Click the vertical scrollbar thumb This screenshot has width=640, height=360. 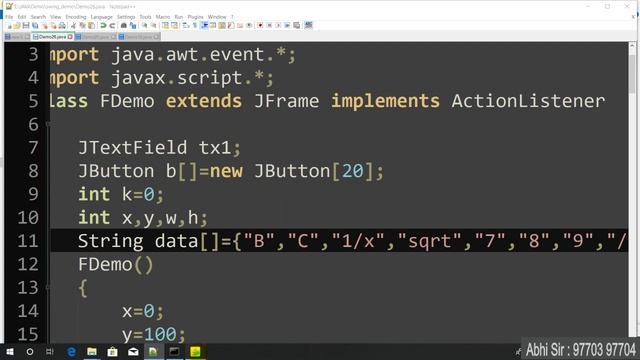coord(633,73)
